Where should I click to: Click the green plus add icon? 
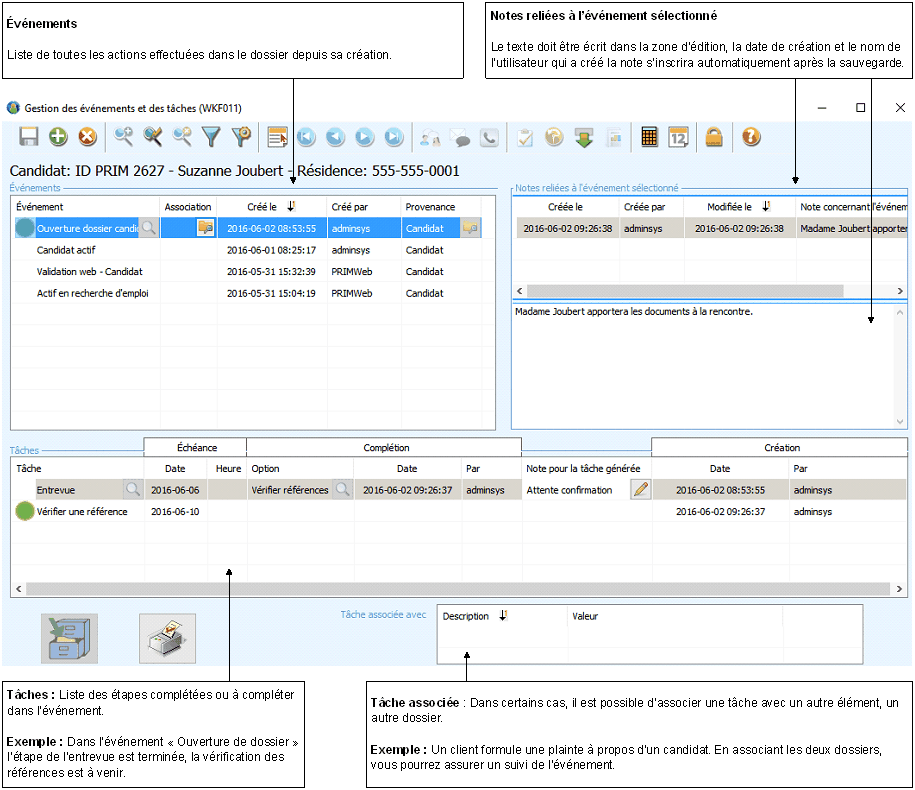pos(58,138)
